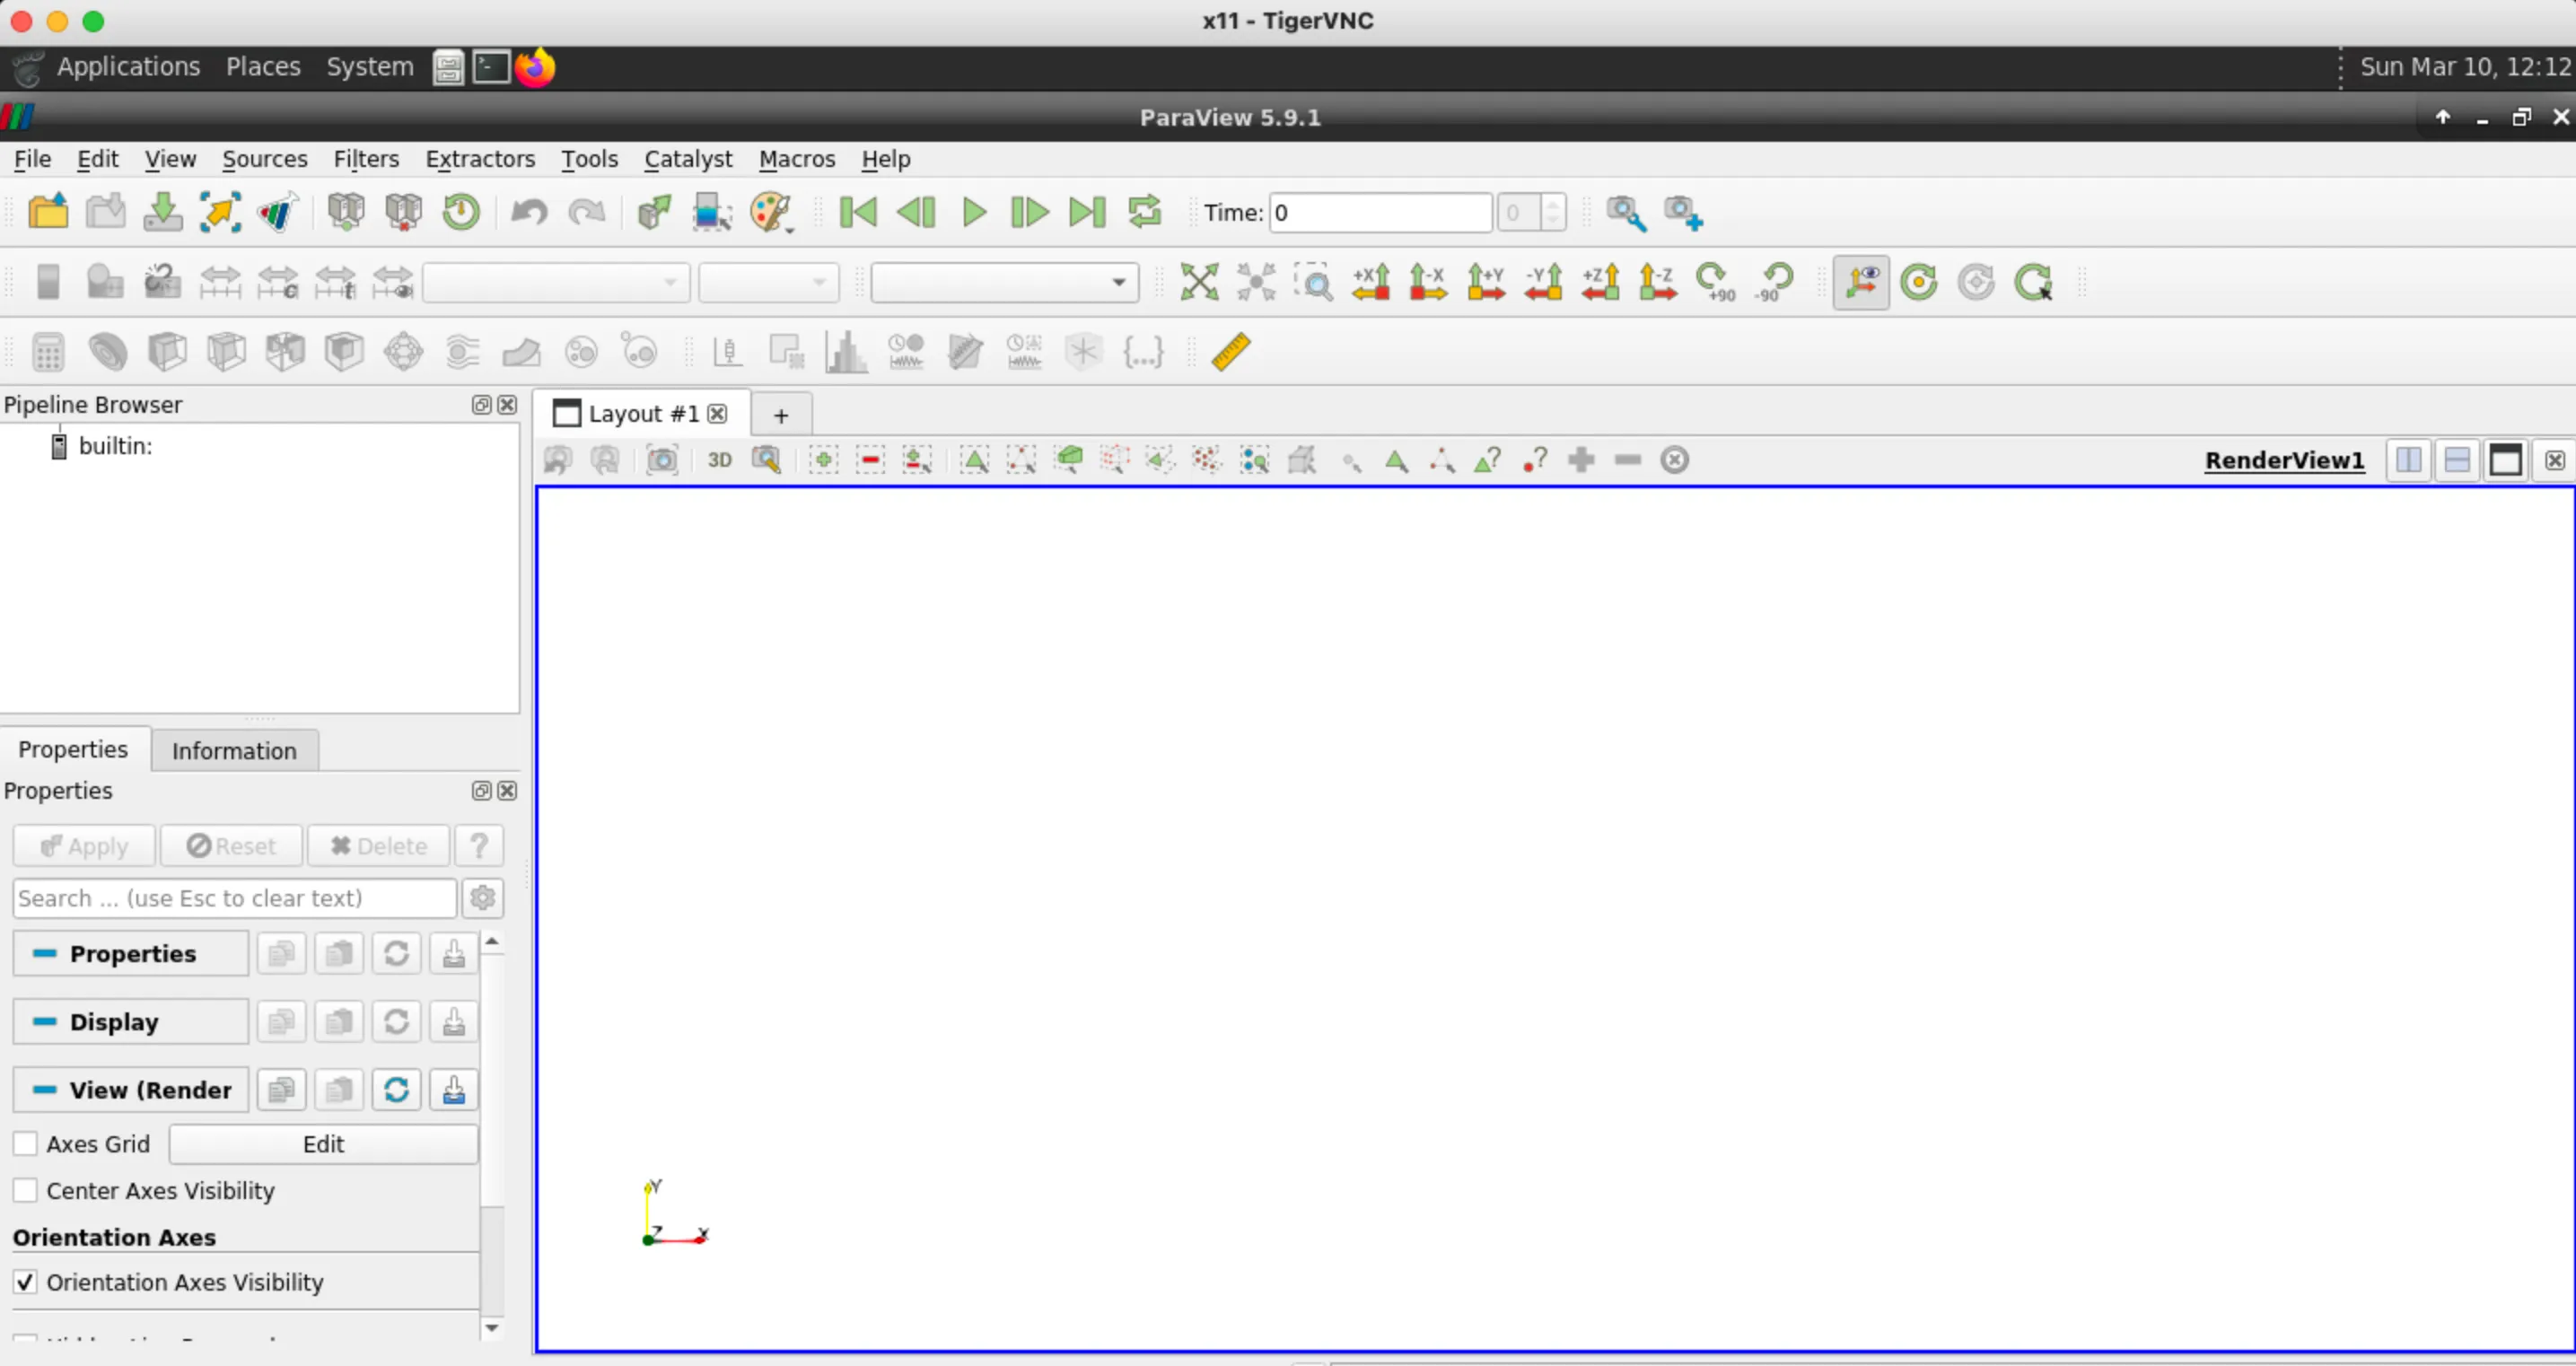Open the Filters menu
The height and width of the screenshot is (1366, 2576).
coord(366,159)
